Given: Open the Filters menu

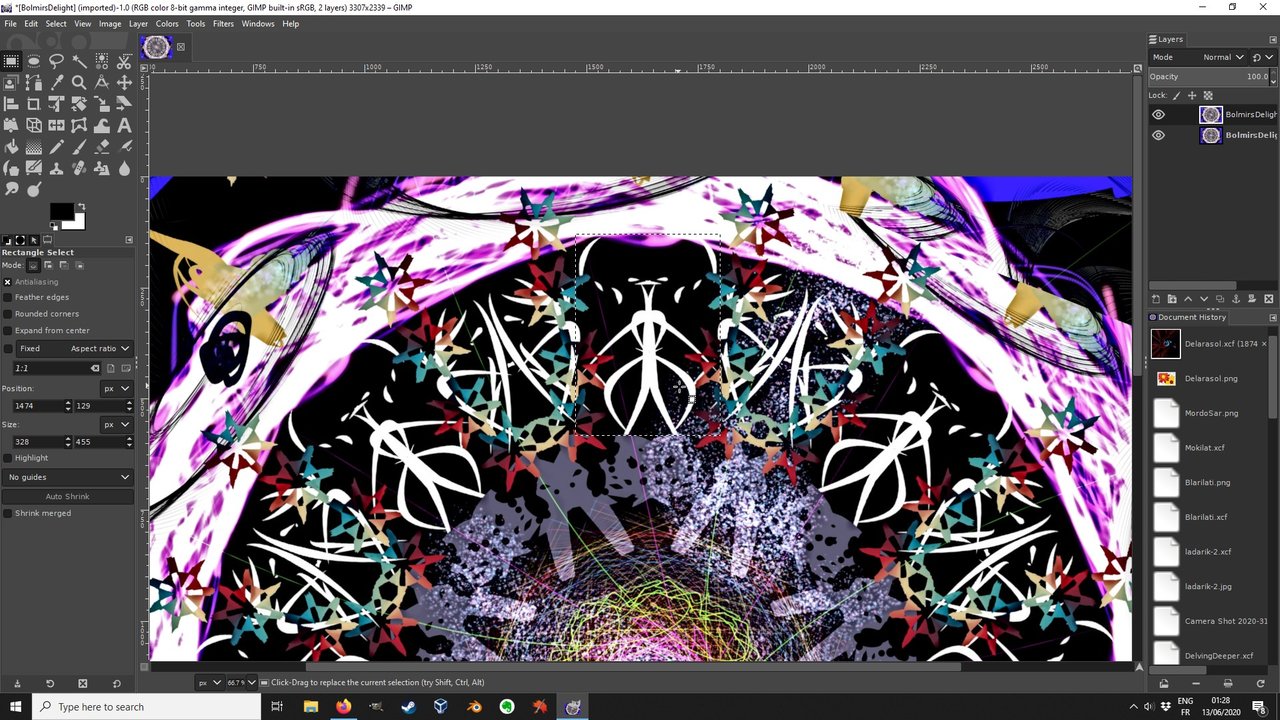Looking at the screenshot, I should (x=223, y=23).
